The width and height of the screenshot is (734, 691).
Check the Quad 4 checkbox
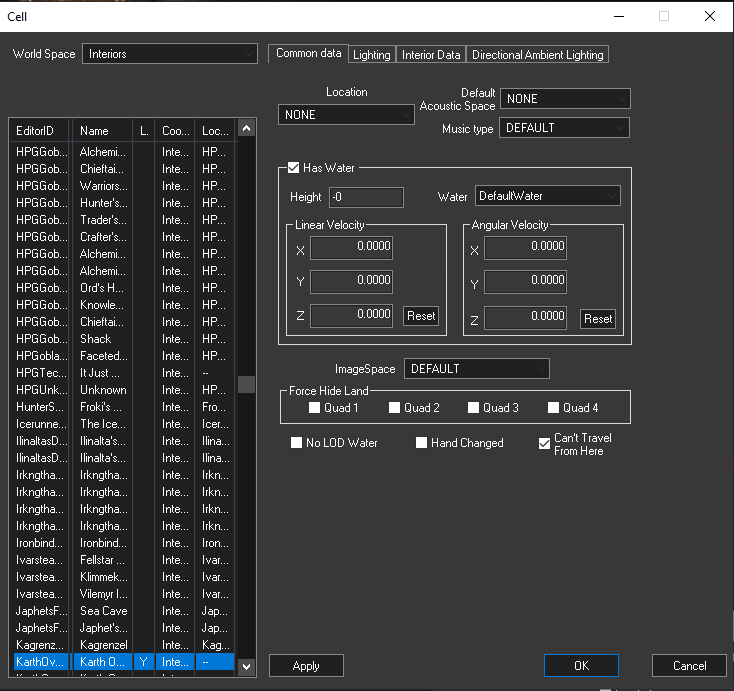[553, 408]
